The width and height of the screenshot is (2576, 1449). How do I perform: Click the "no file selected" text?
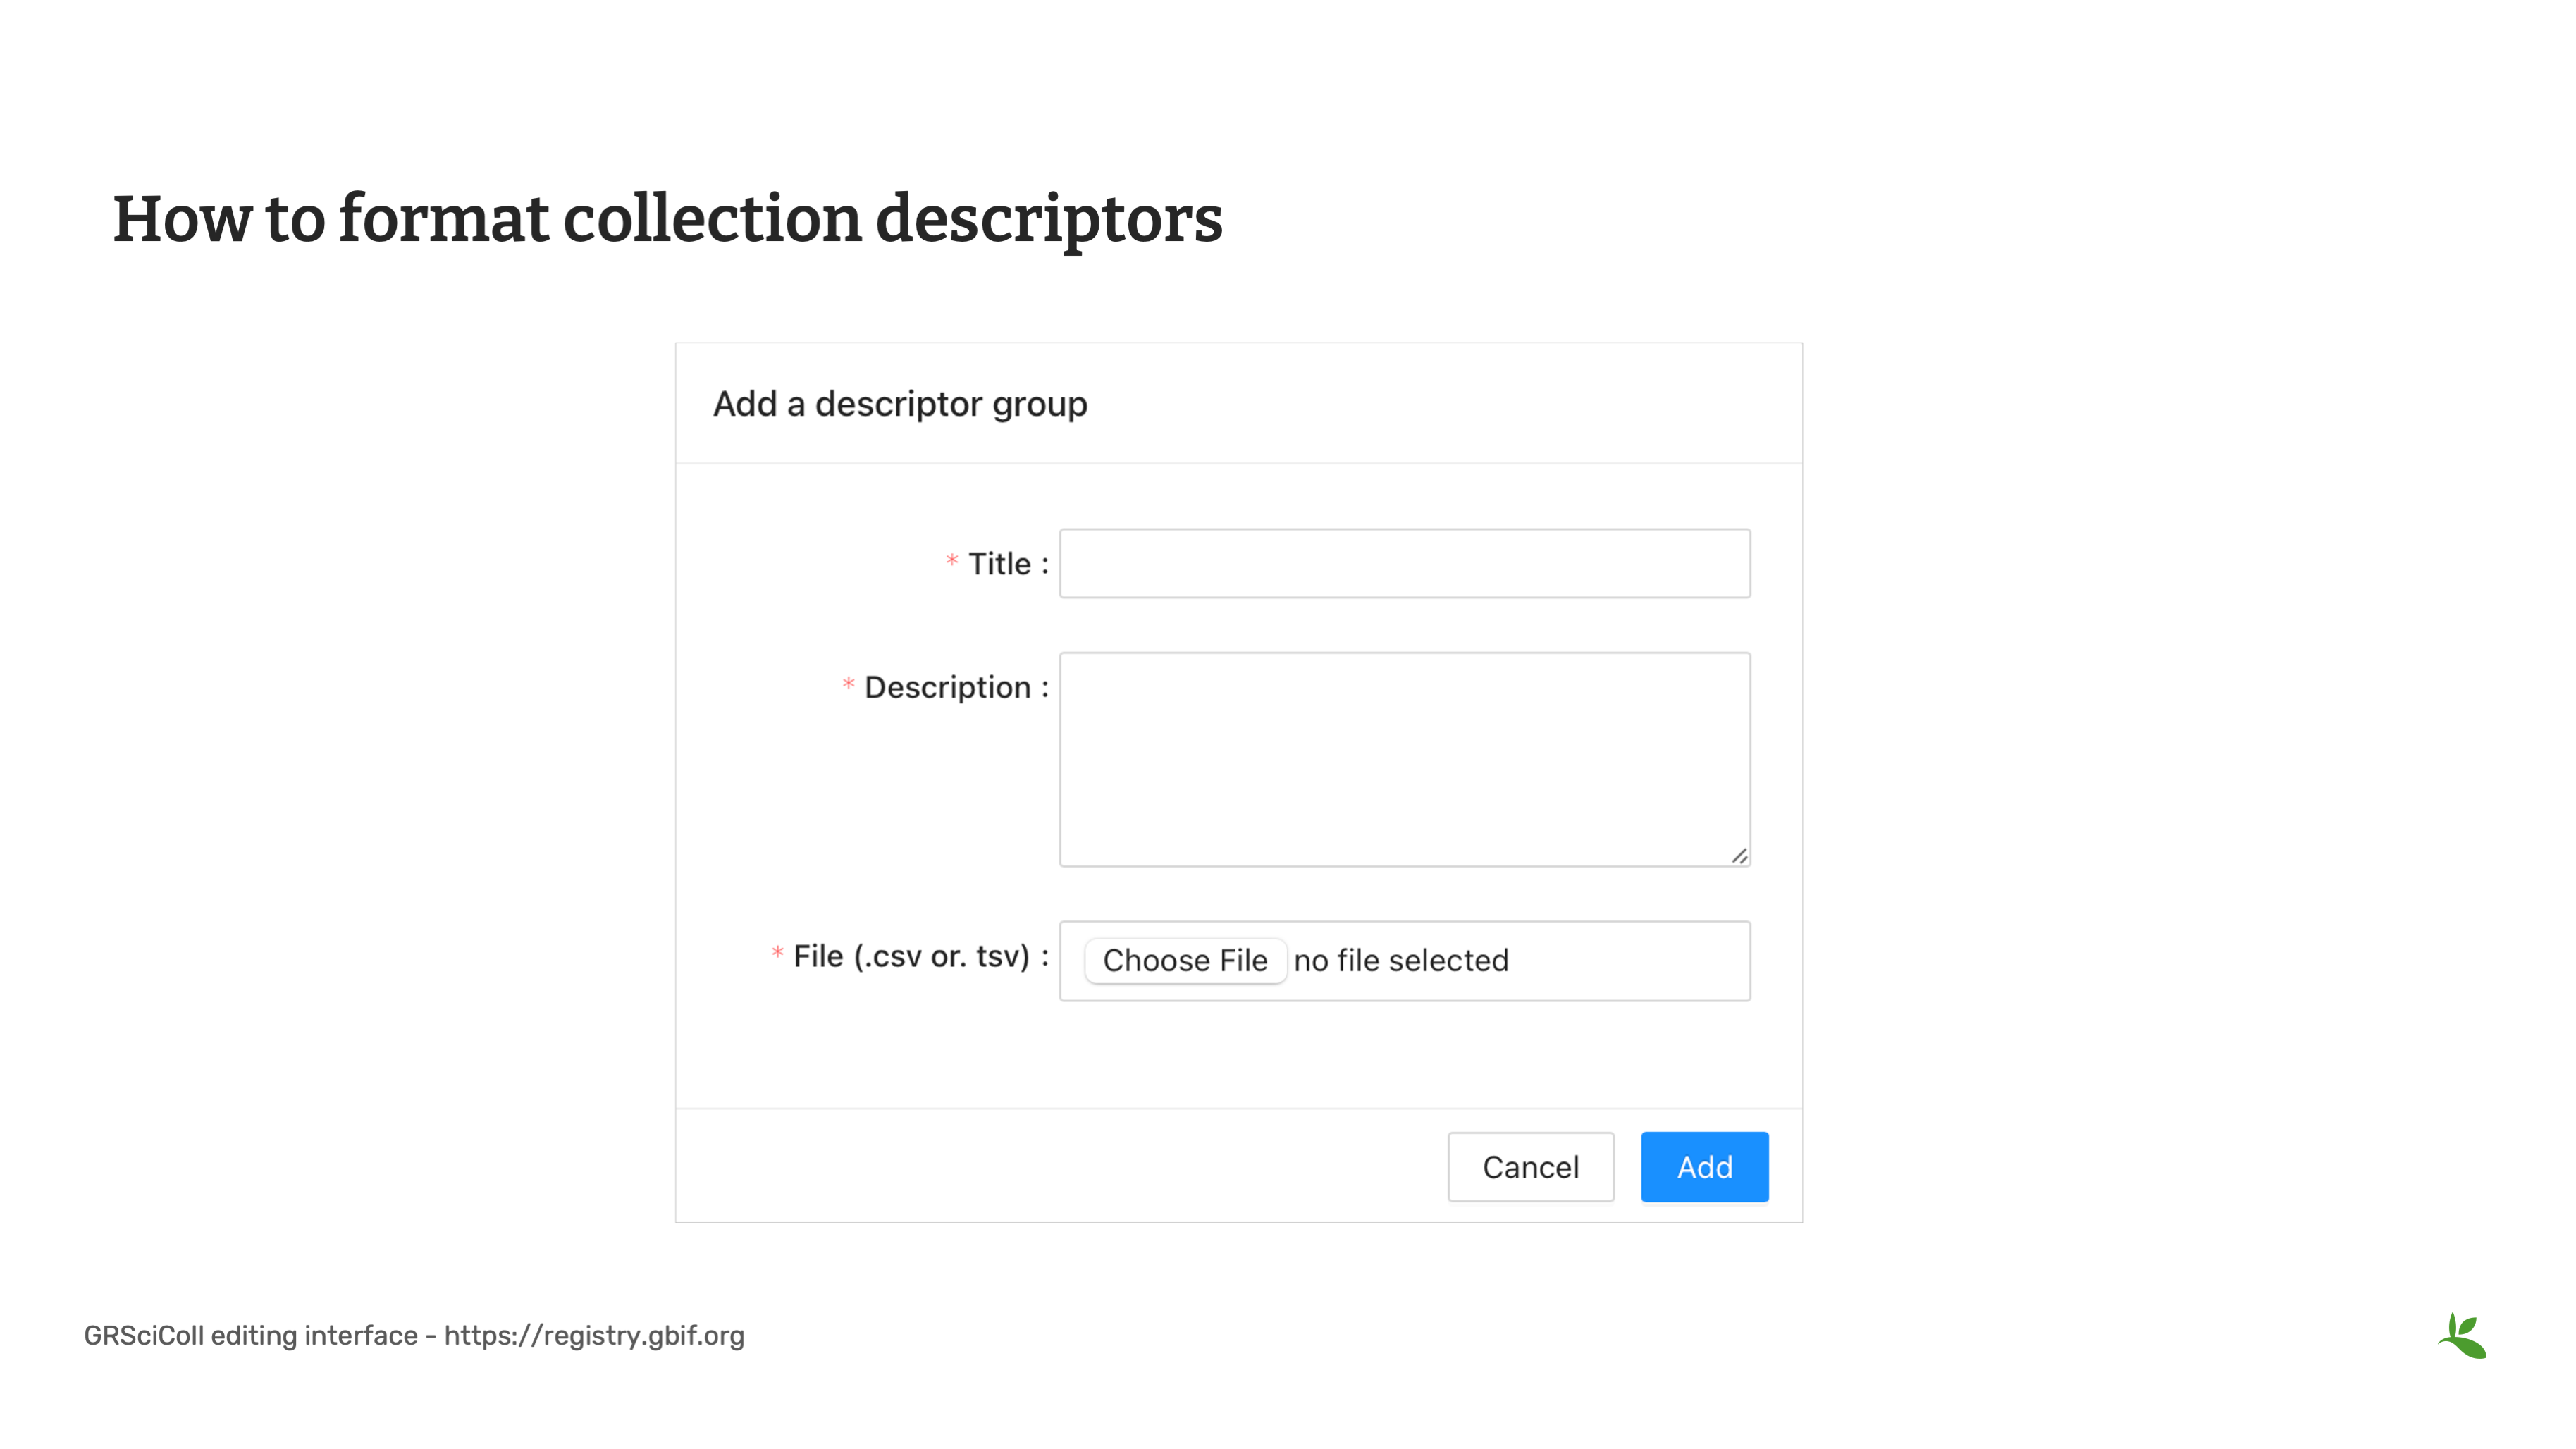click(1400, 961)
